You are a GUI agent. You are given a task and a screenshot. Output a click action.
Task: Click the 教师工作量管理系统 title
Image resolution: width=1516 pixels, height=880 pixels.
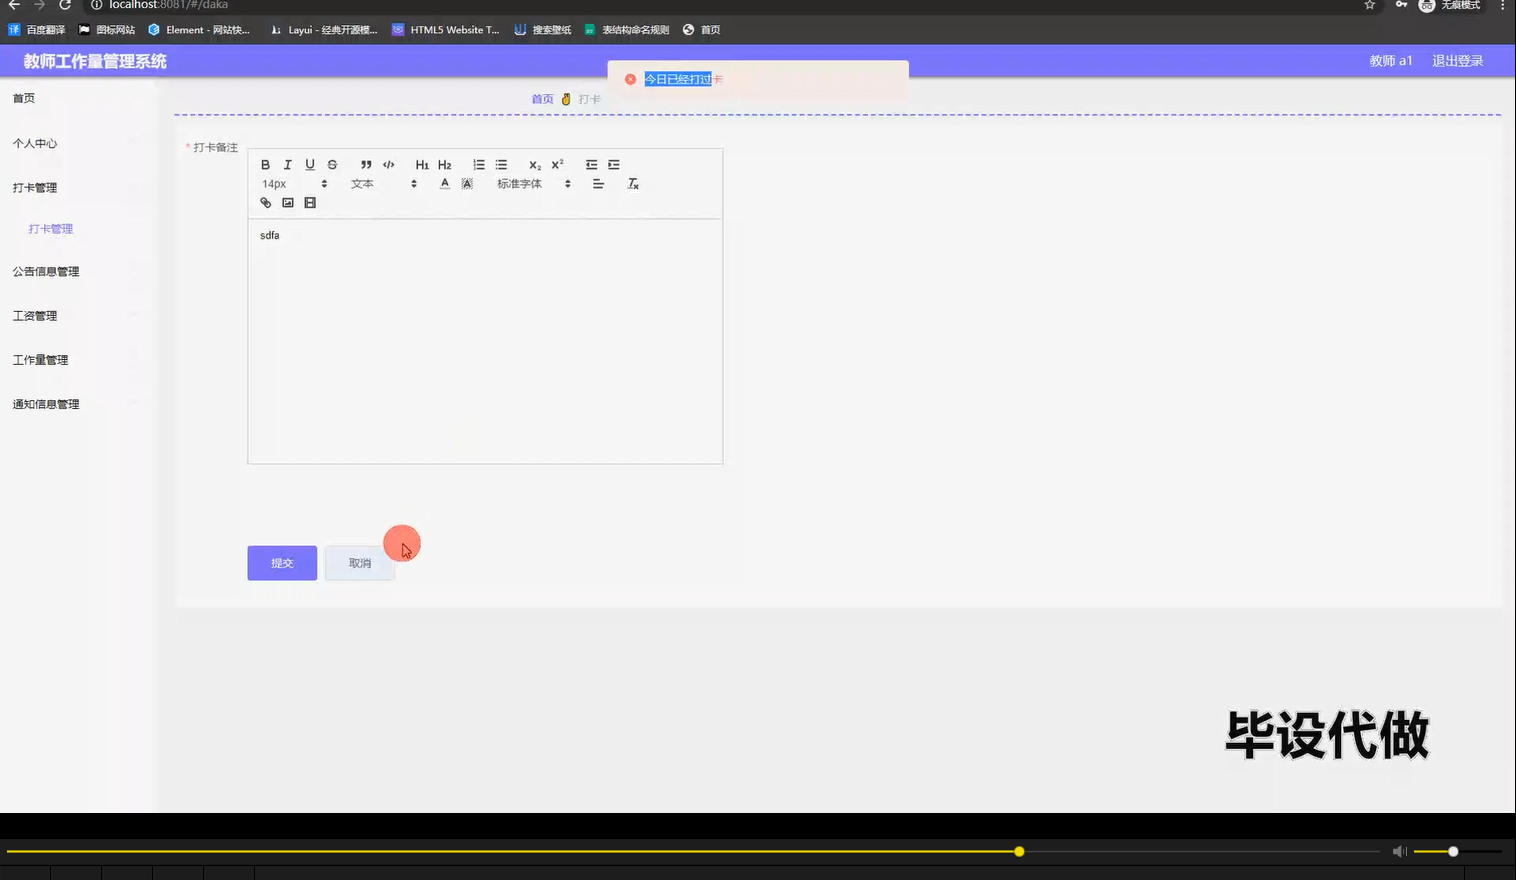[x=95, y=61]
